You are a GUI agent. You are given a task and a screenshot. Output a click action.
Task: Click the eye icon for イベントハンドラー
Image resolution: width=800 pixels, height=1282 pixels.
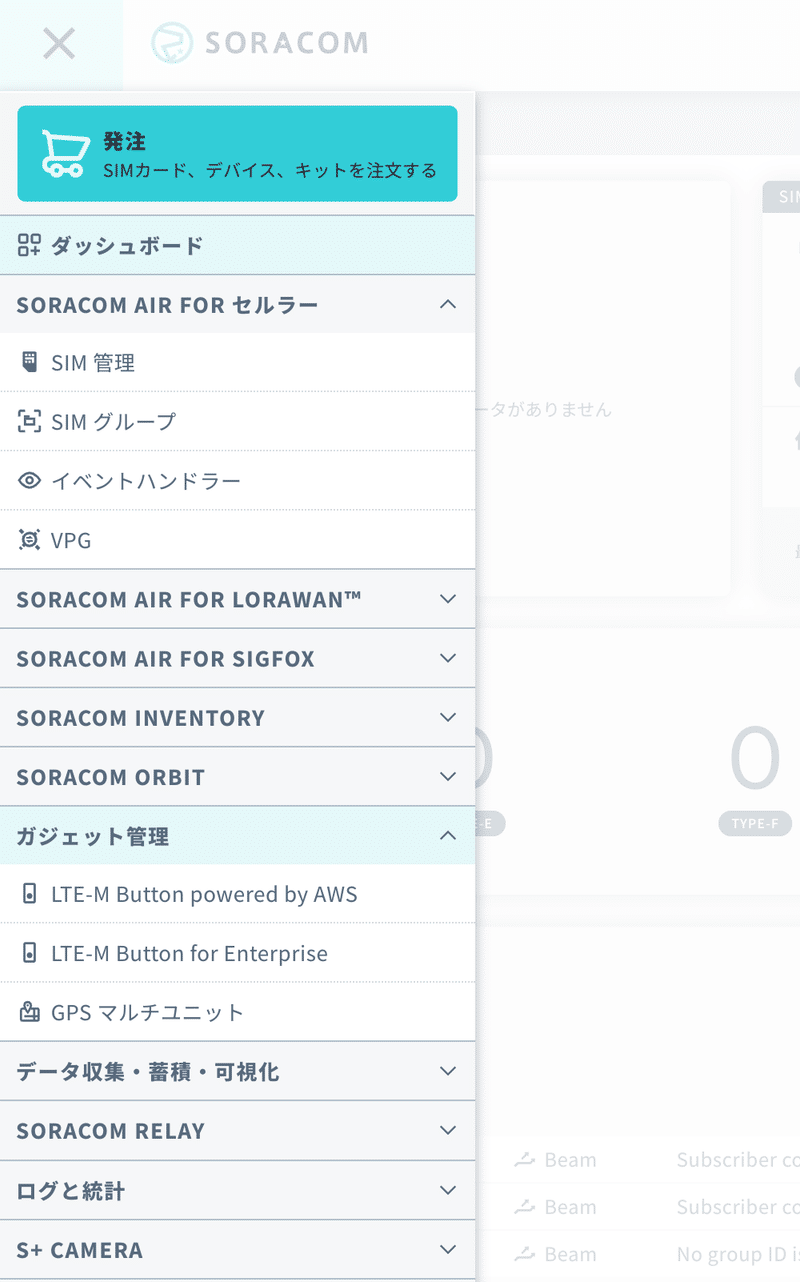click(x=30, y=481)
